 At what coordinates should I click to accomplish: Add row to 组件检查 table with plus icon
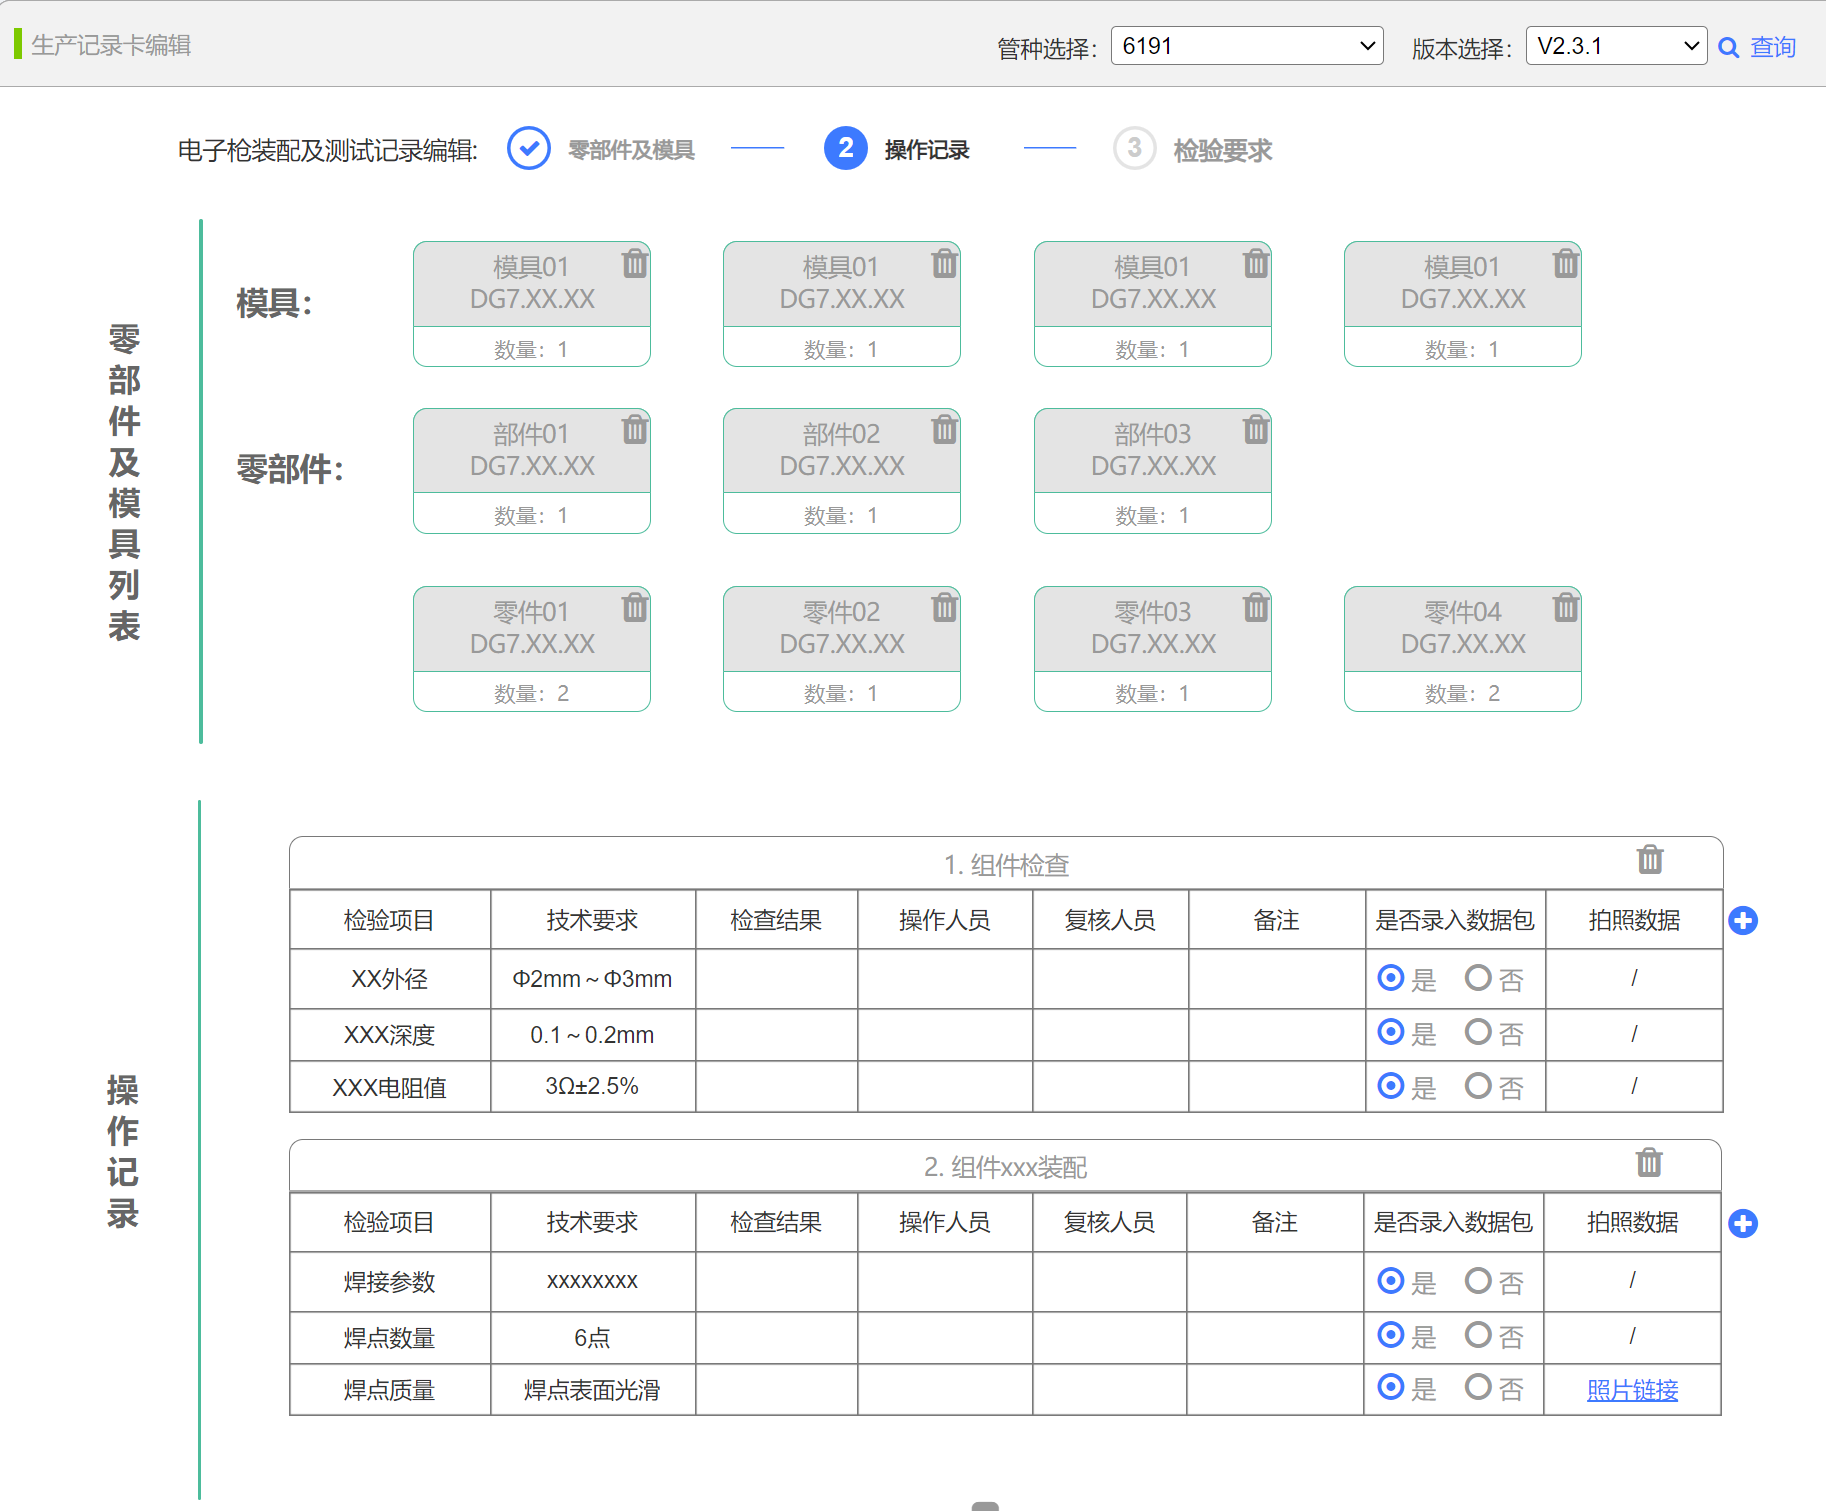click(1743, 921)
